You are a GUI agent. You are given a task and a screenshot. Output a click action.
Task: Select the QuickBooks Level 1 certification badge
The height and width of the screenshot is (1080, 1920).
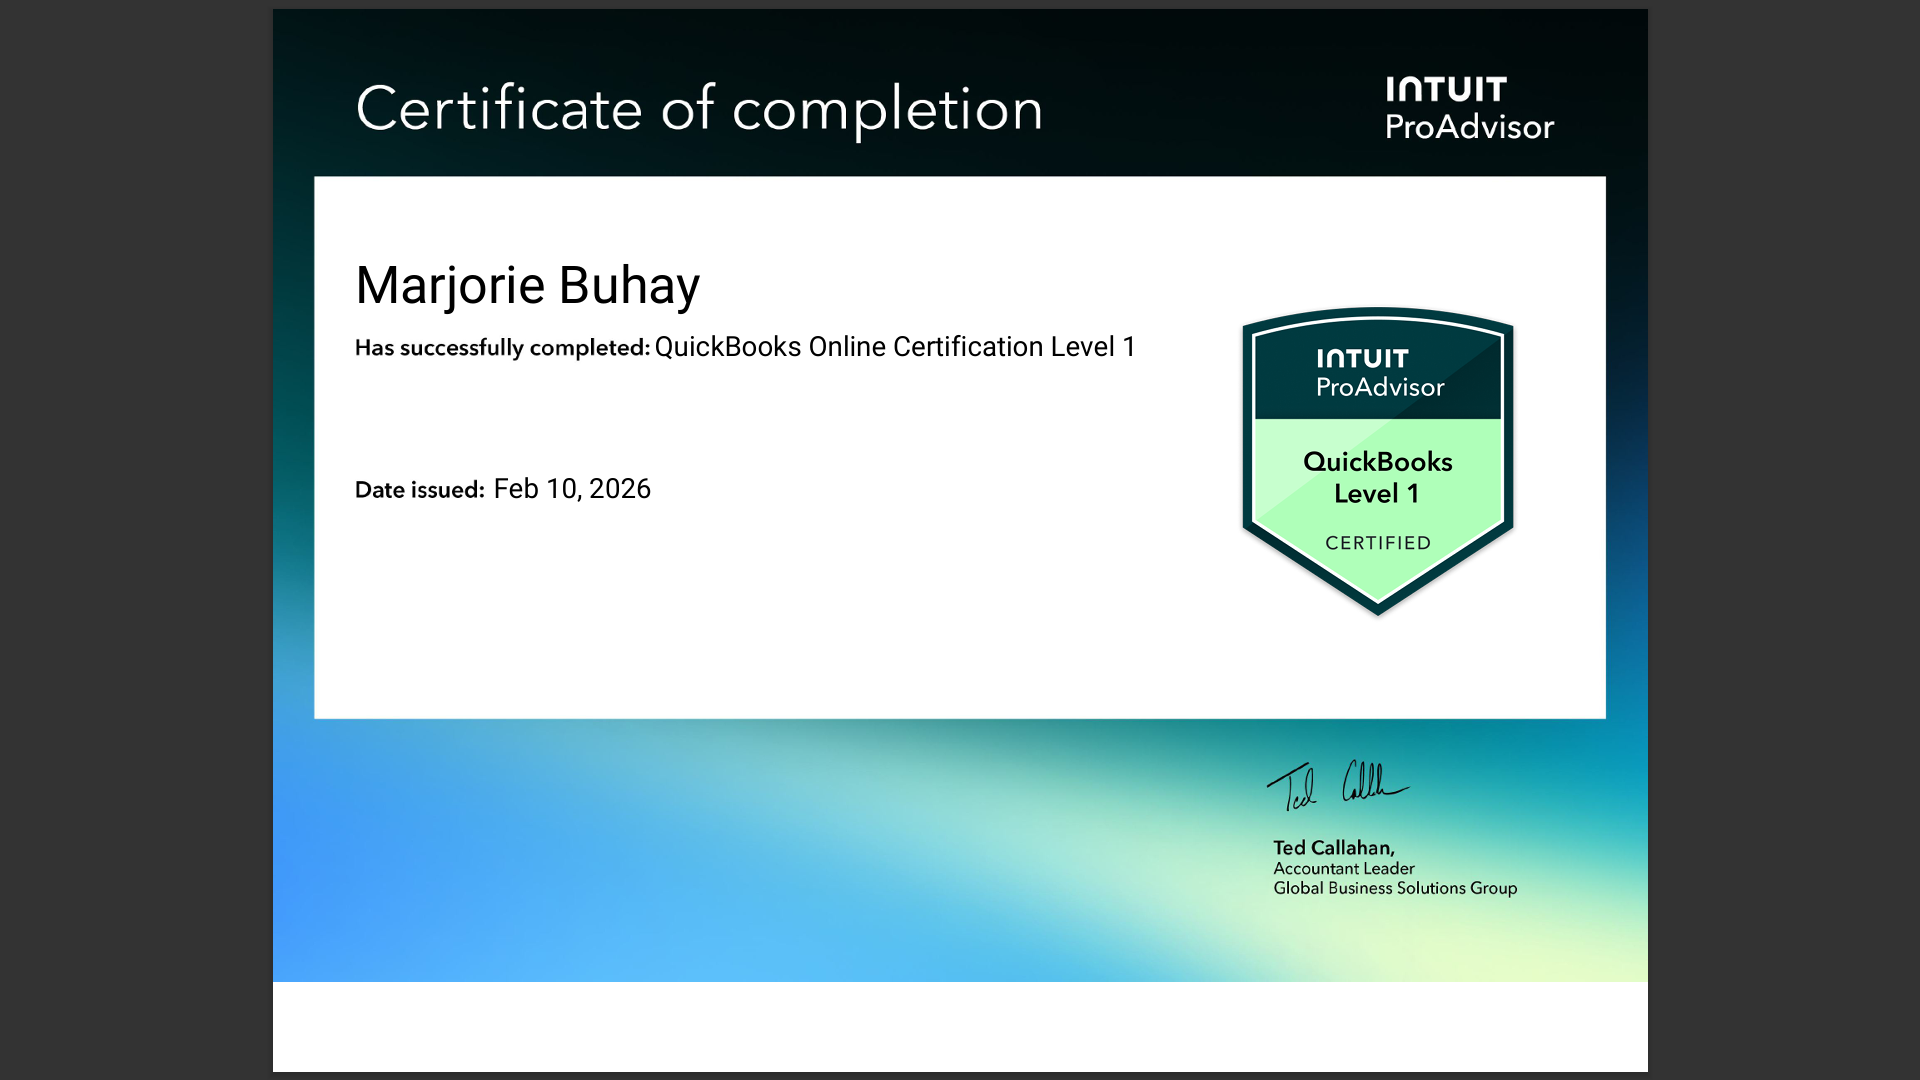pos(1377,460)
